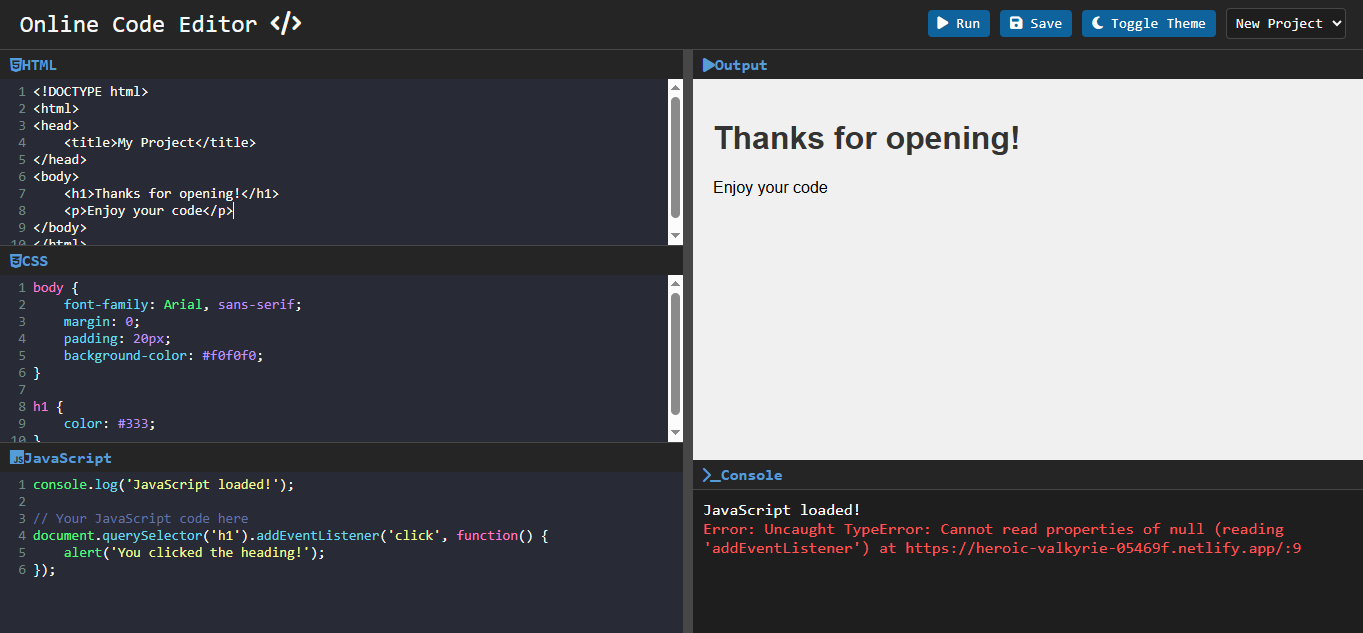Click the console.log('JavaScript loaded!') line
This screenshot has height=633, width=1363.
coord(164,484)
